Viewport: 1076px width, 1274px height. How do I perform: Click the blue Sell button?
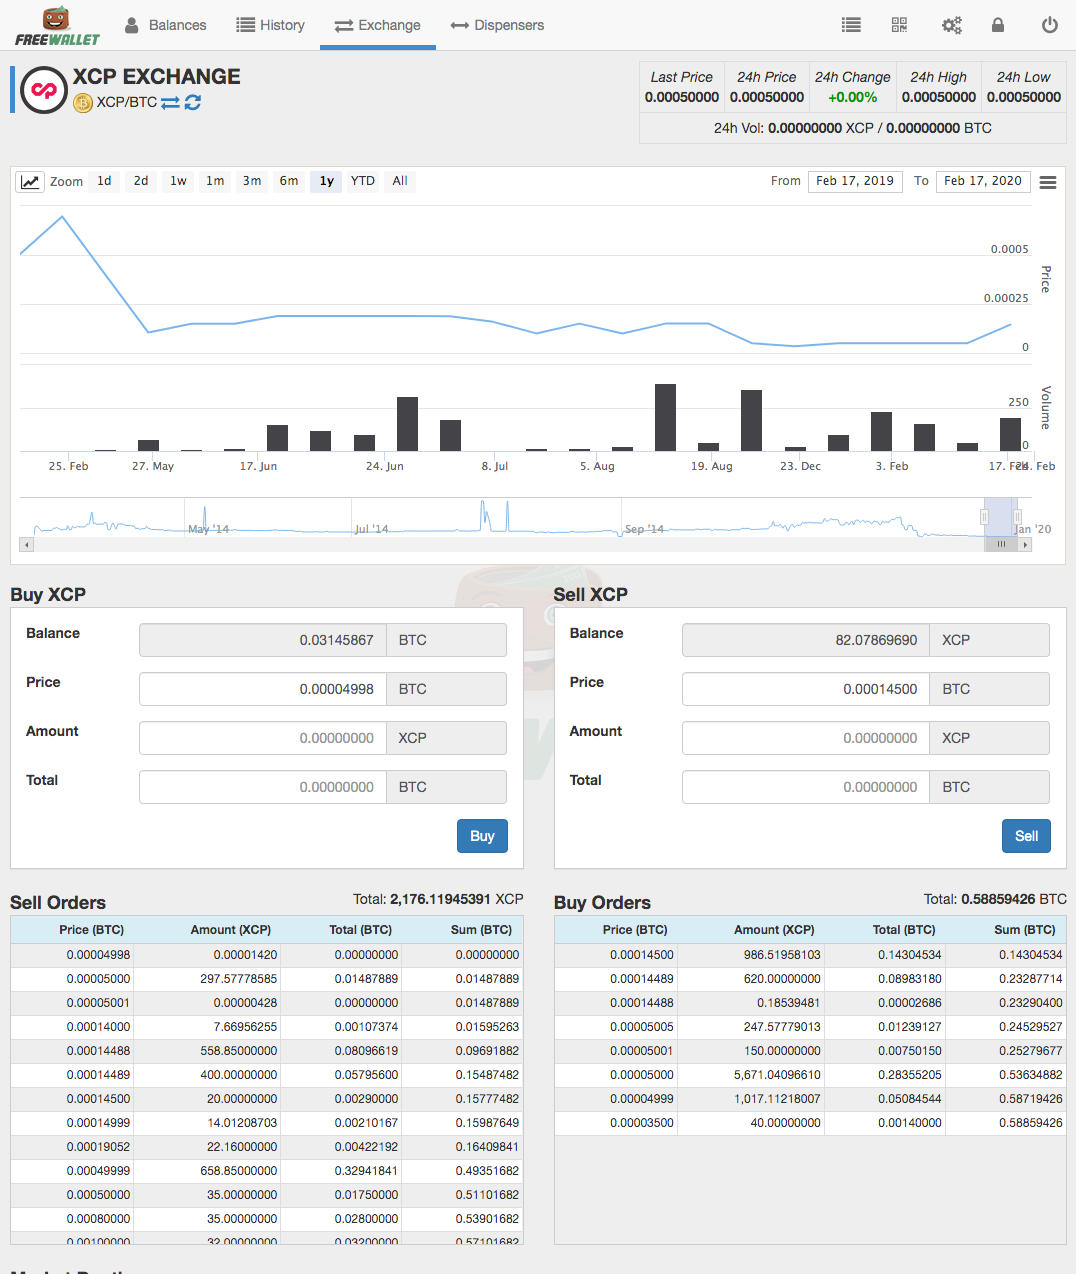[1026, 836]
